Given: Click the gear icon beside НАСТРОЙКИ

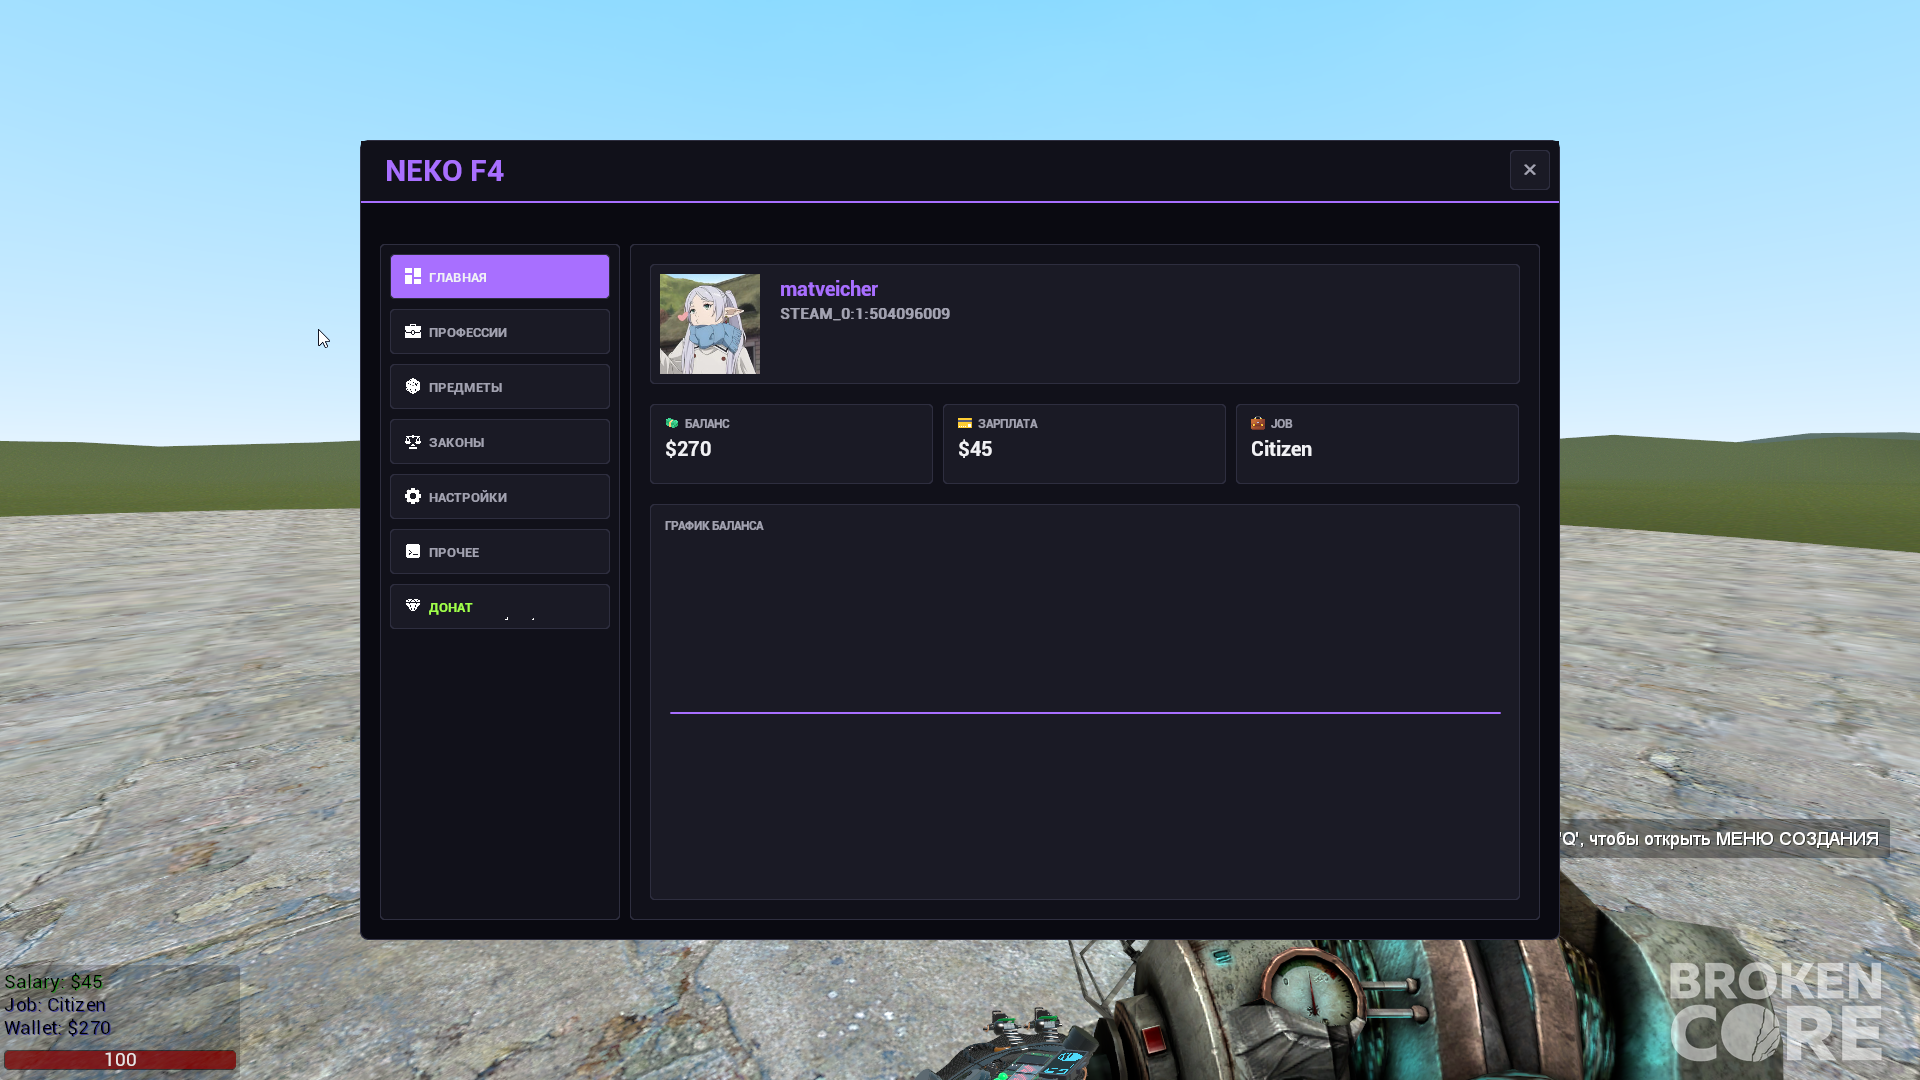Looking at the screenshot, I should click(413, 496).
